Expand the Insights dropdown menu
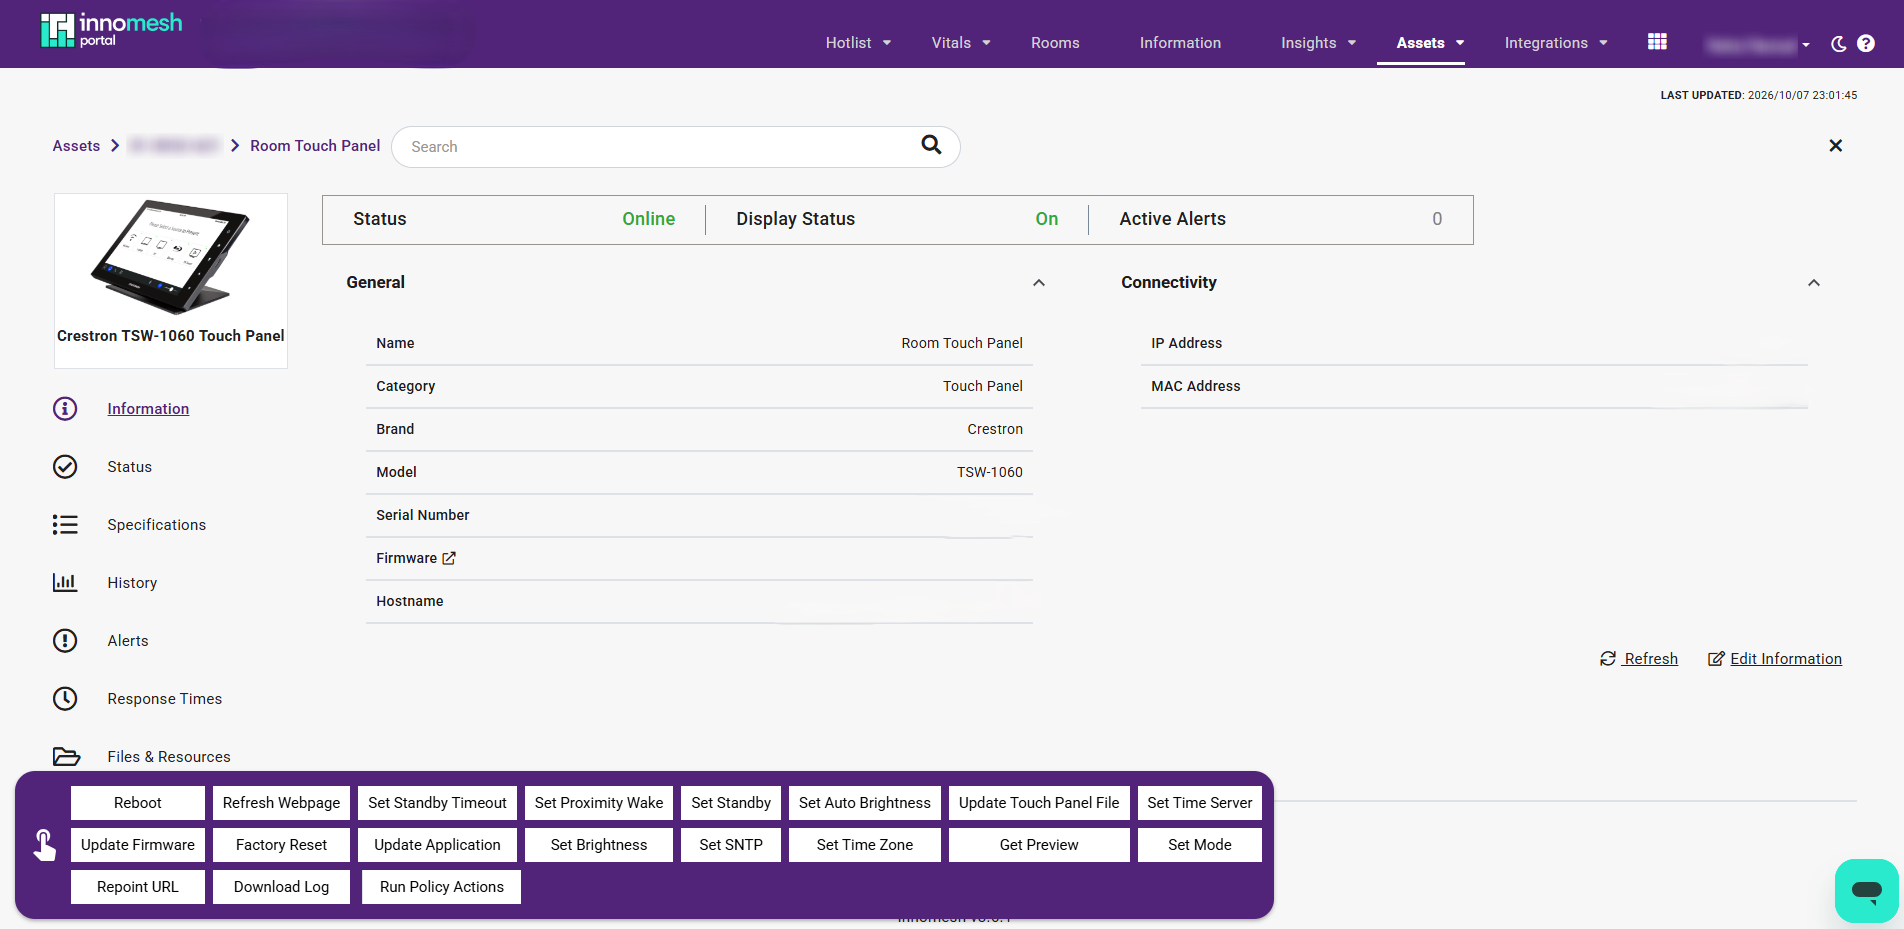Viewport: 1904px width, 929px height. click(1318, 43)
